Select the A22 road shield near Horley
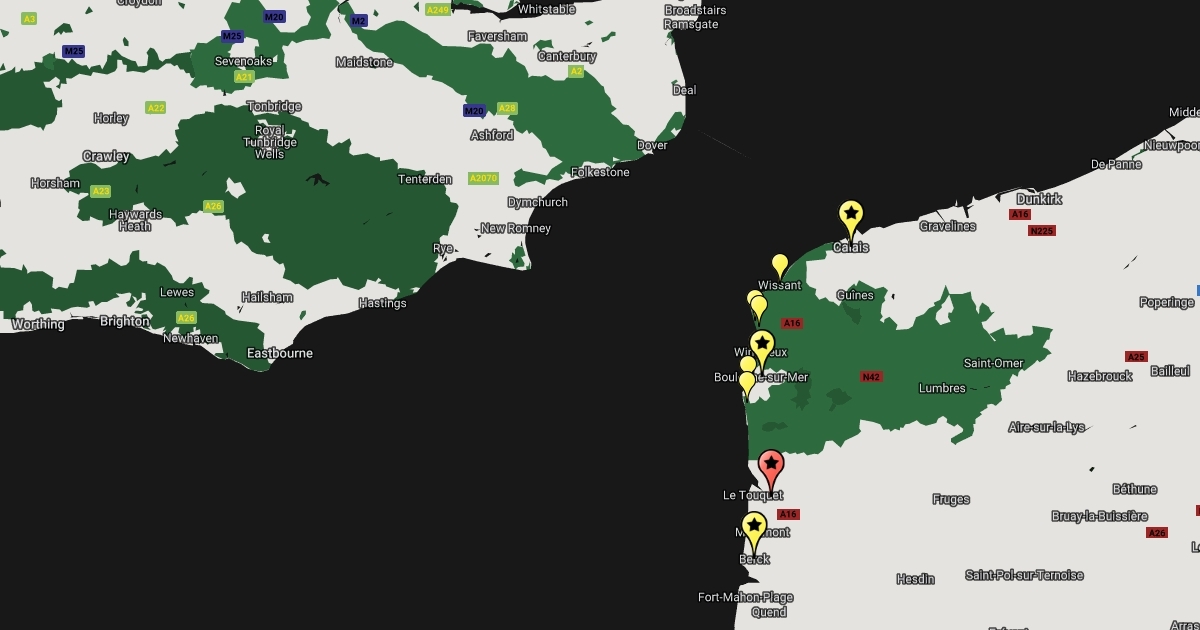This screenshot has height=630, width=1200. point(155,108)
